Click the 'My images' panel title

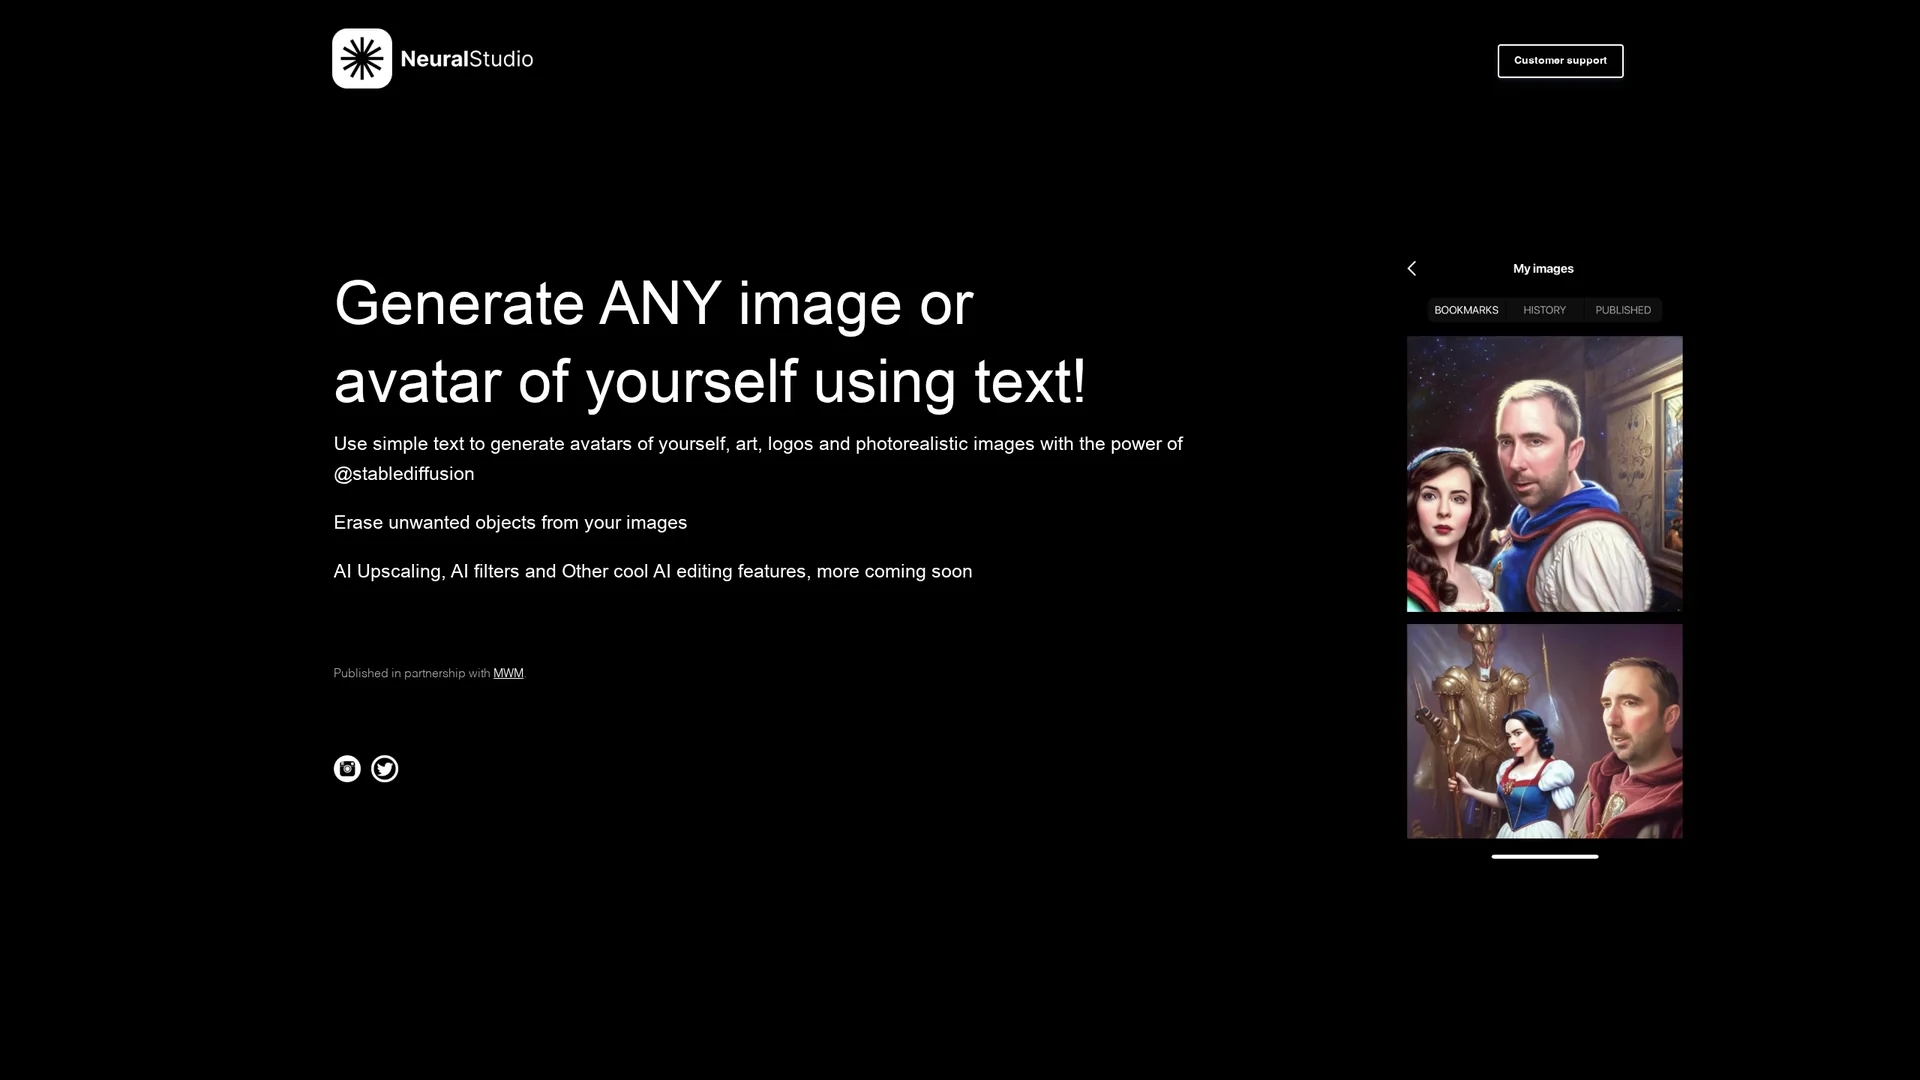[x=1543, y=268]
